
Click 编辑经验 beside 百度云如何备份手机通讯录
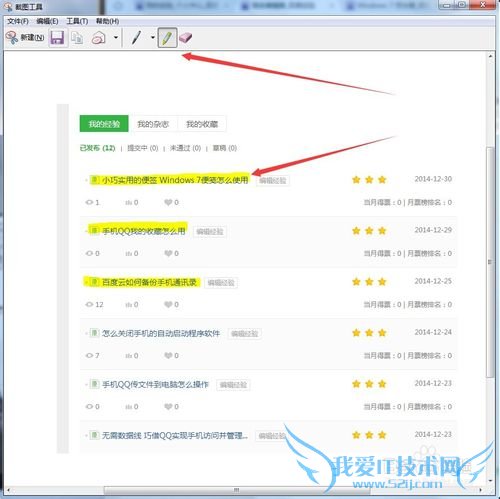221,283
